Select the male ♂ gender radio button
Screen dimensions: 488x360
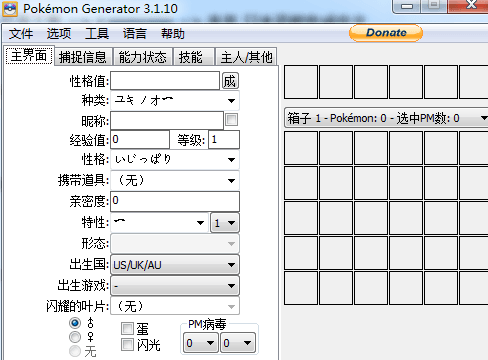[x=75, y=323]
